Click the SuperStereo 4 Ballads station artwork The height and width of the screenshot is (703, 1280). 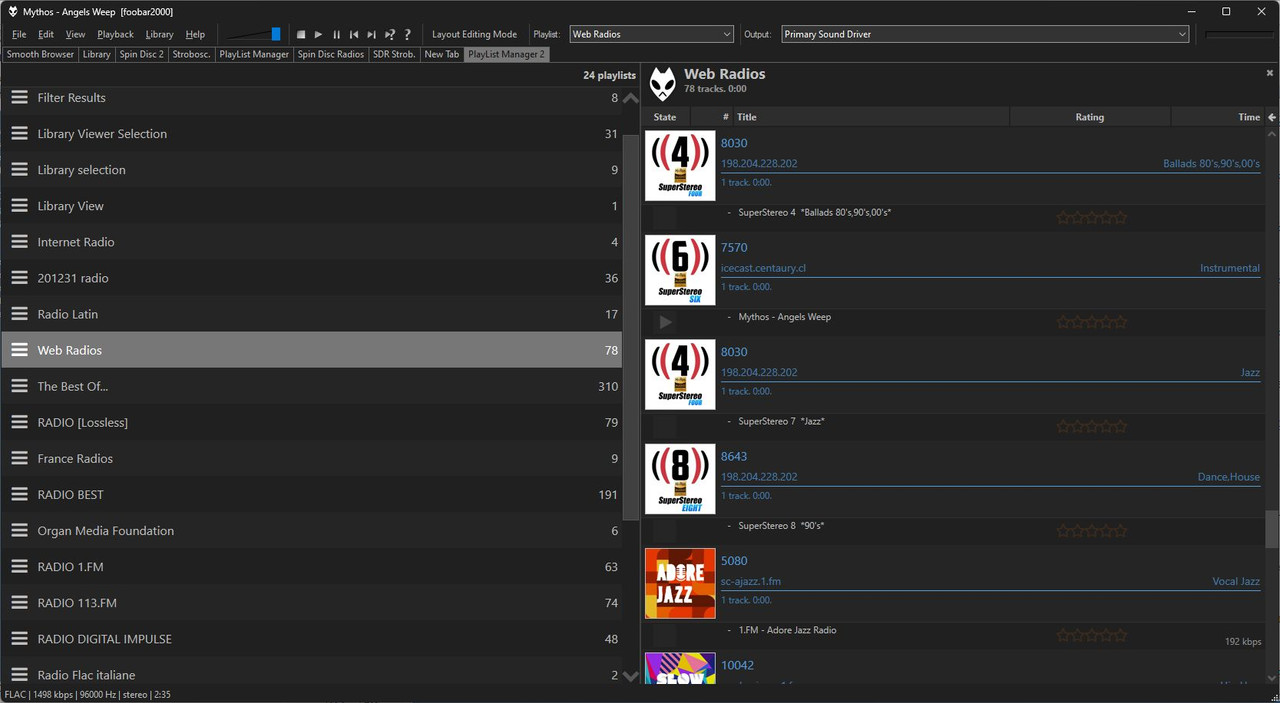[x=680, y=165]
